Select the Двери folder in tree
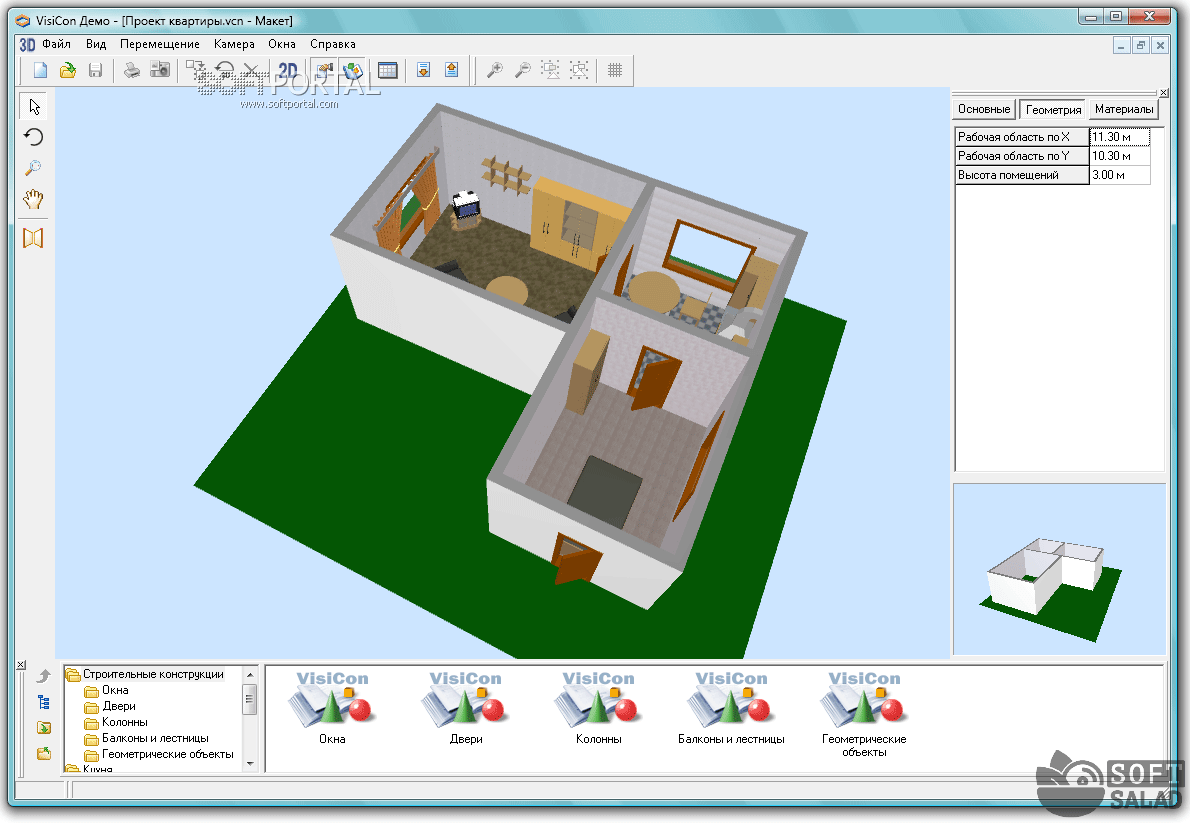1190x823 pixels. pos(118,706)
